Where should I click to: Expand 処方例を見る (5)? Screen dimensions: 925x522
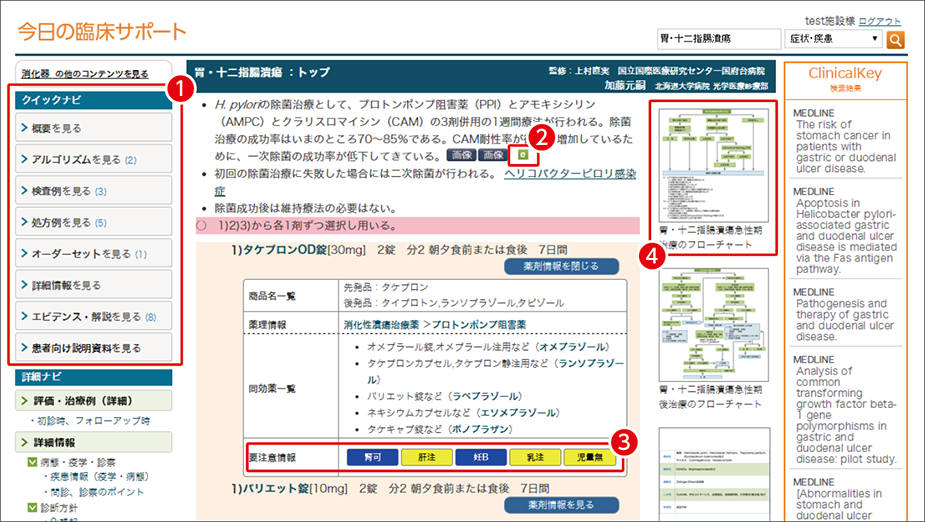[x=94, y=222]
